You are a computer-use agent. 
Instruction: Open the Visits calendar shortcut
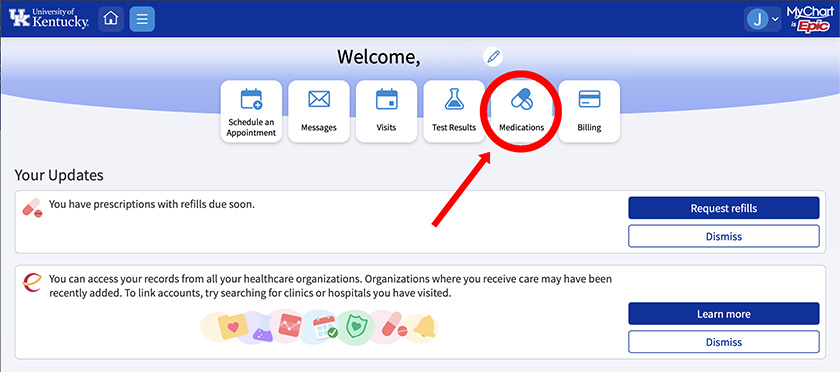386,111
